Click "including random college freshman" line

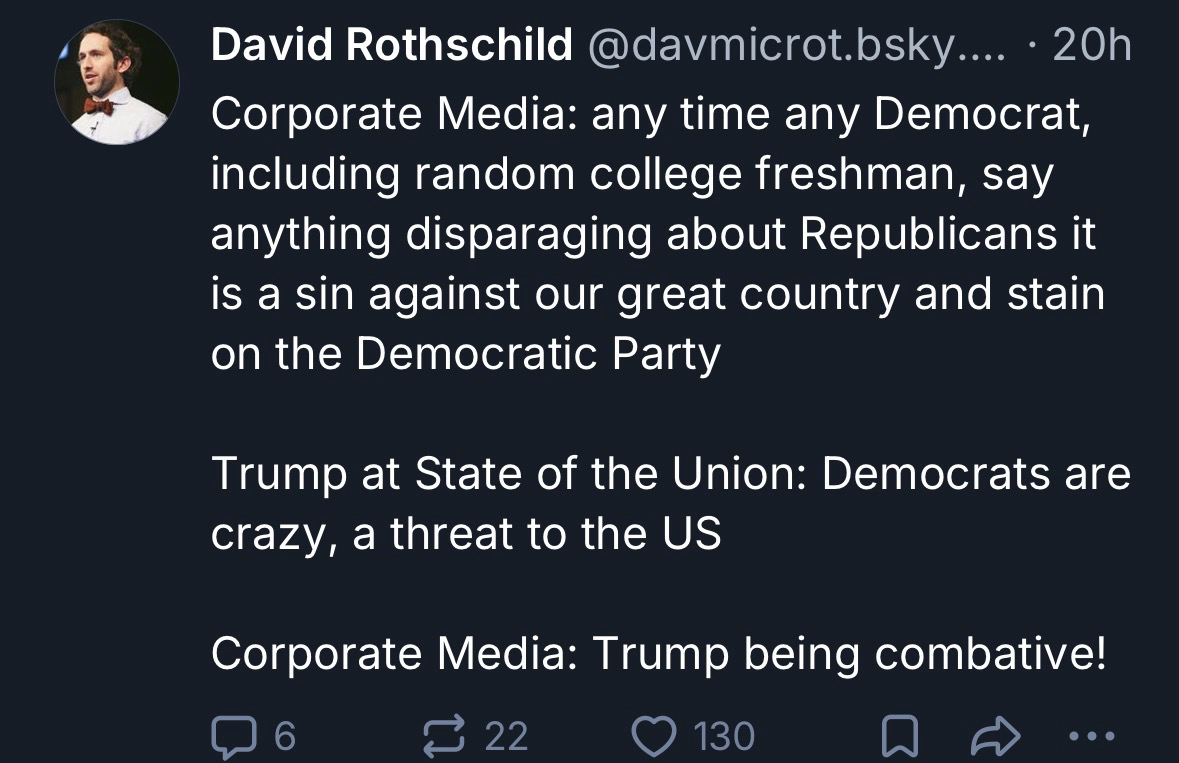tap(632, 174)
